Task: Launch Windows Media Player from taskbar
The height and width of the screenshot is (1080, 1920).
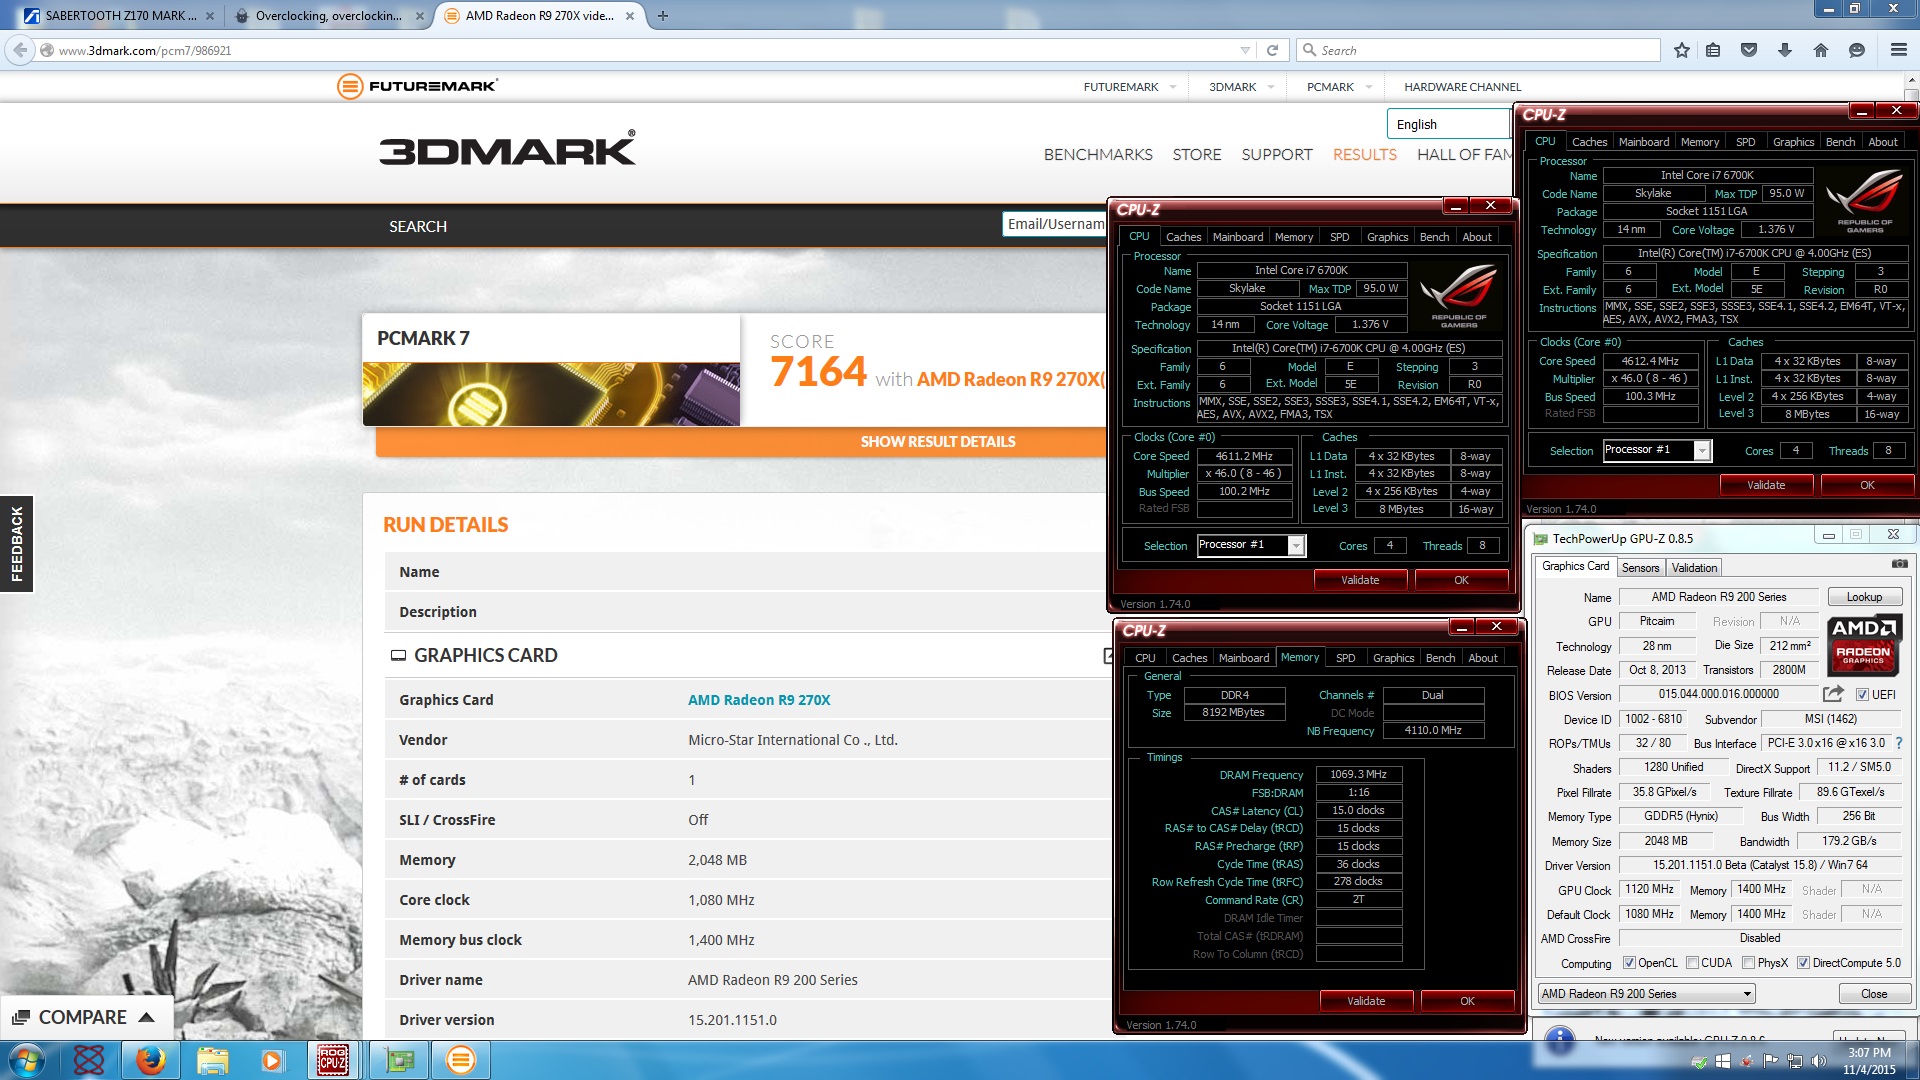Action: click(x=272, y=1060)
